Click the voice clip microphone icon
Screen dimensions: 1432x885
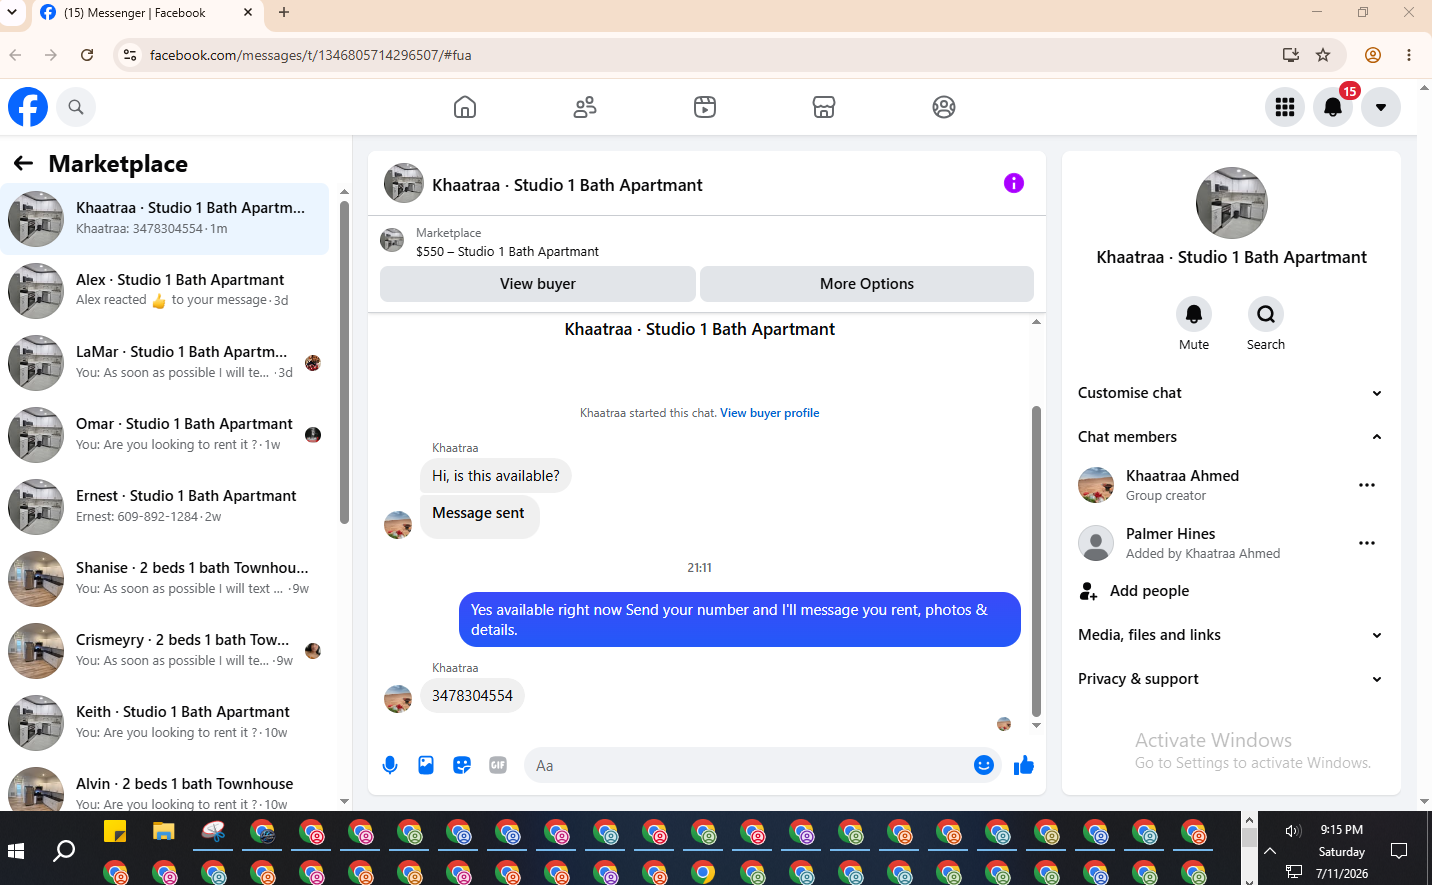(x=390, y=765)
